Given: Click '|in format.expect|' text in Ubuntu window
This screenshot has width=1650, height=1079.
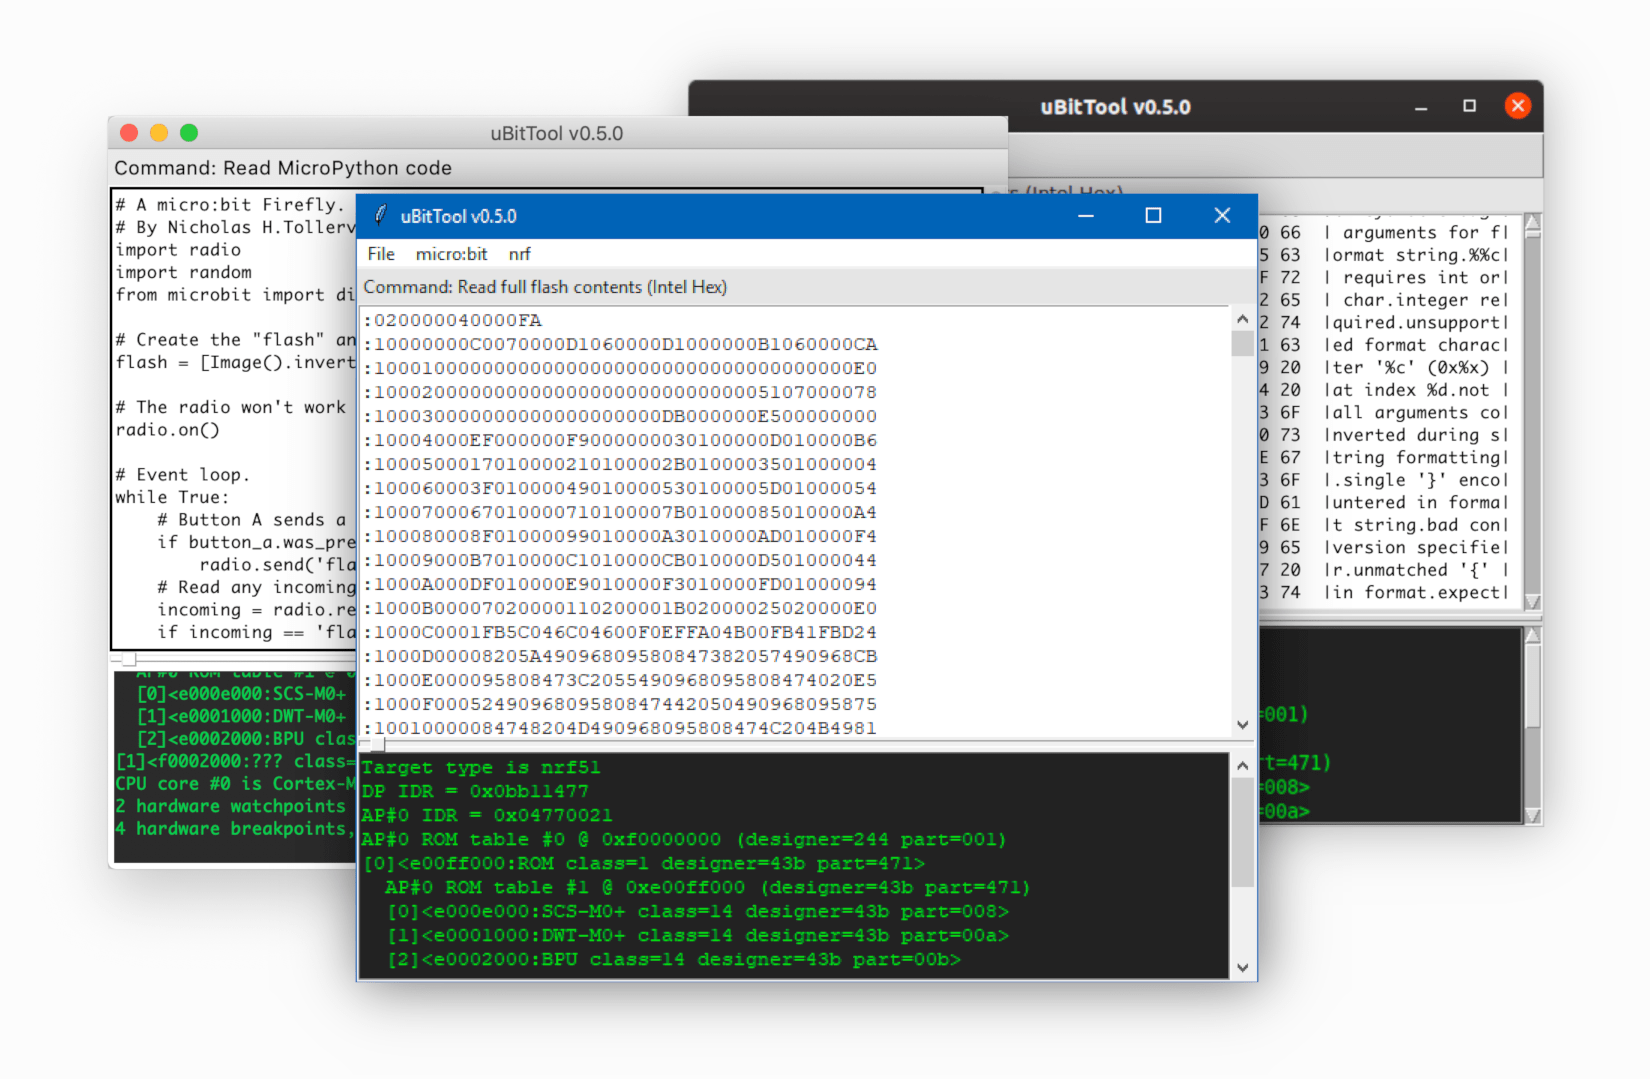Looking at the screenshot, I should [x=1417, y=592].
